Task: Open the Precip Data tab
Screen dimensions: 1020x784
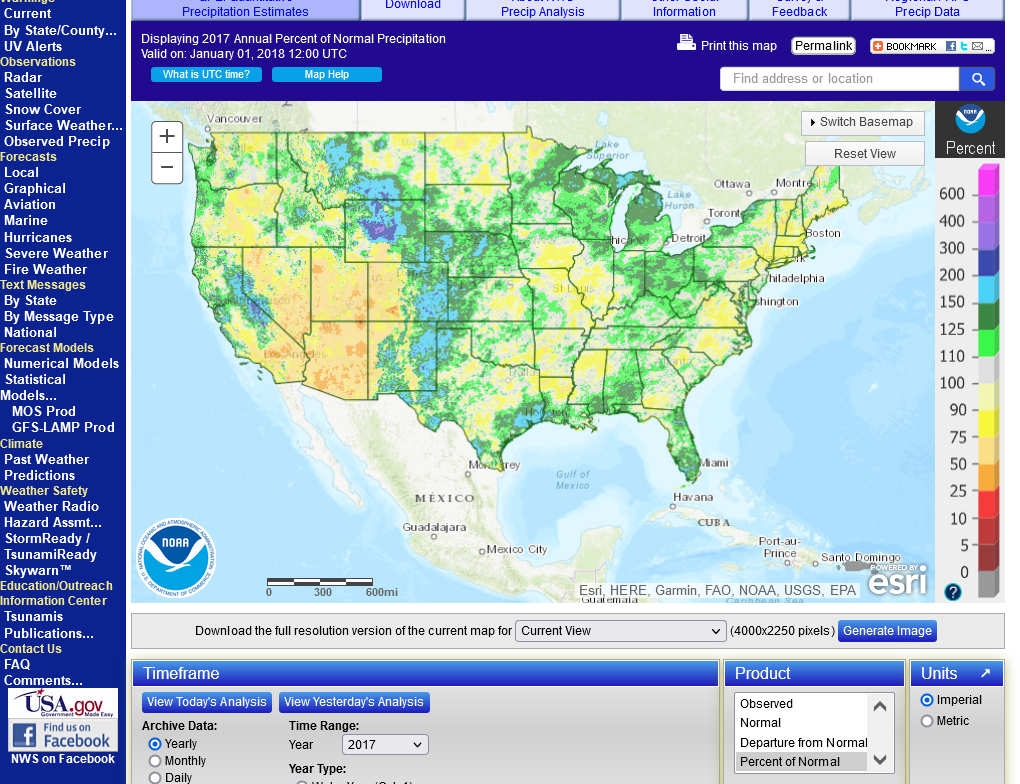Action: click(x=927, y=8)
